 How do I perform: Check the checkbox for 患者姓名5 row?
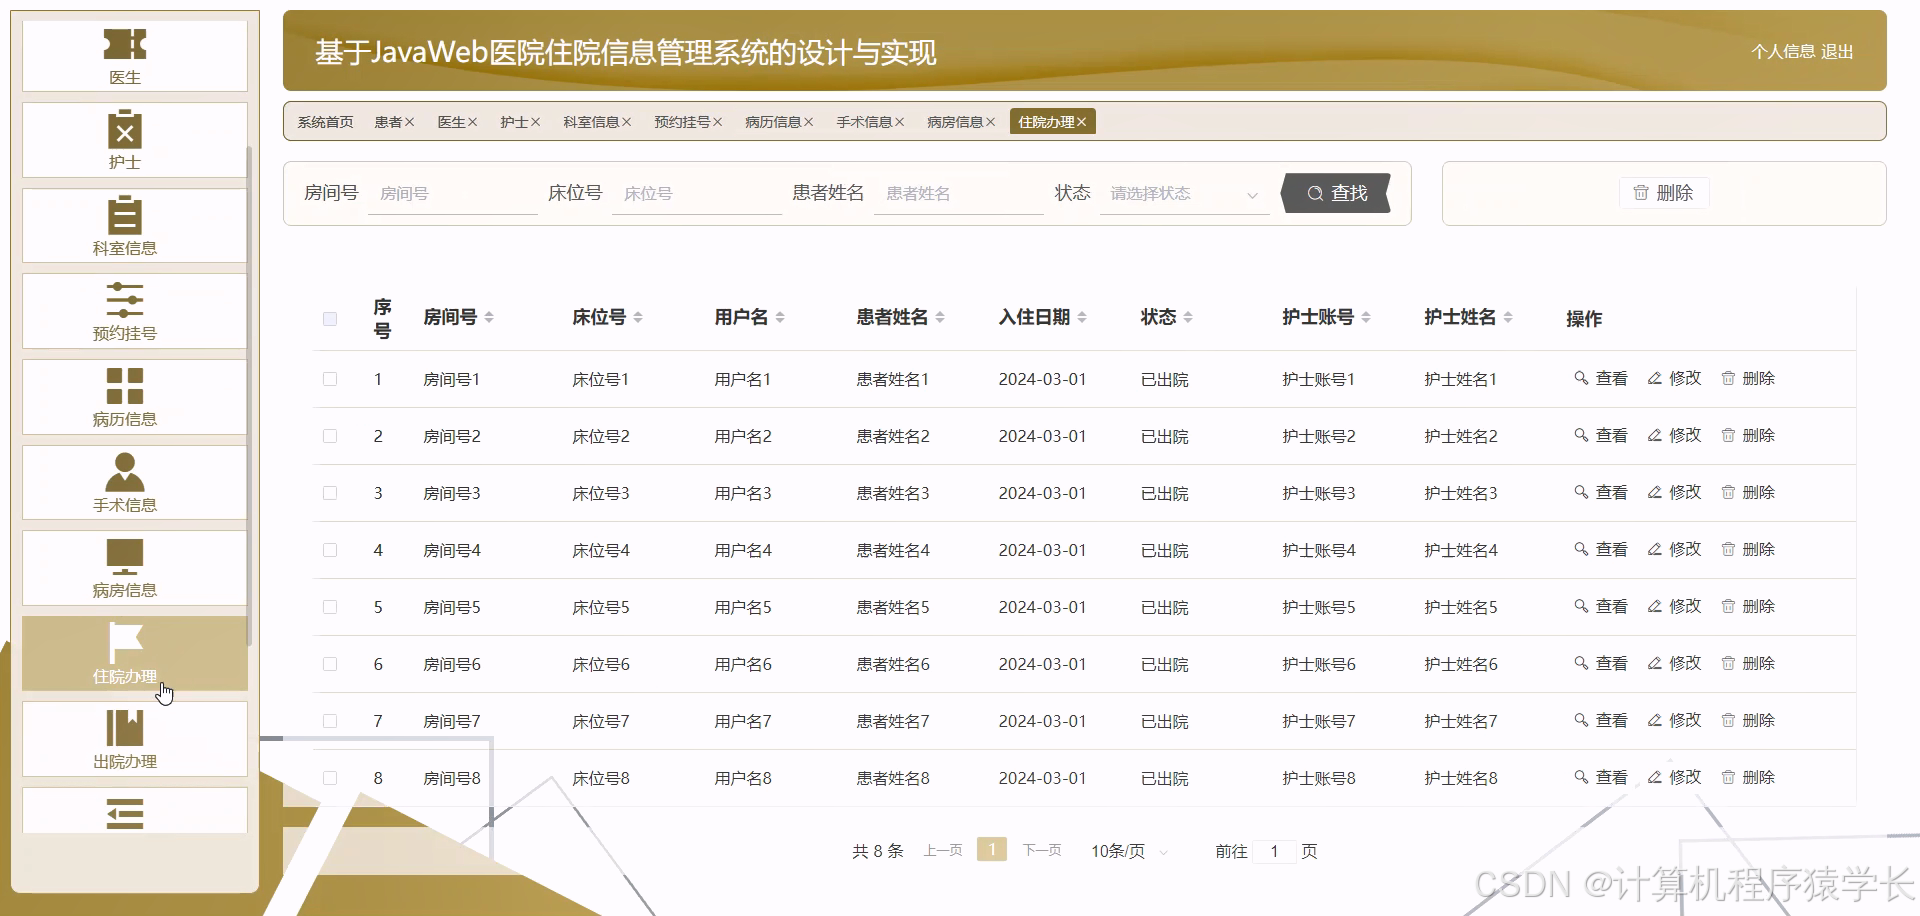(x=330, y=607)
